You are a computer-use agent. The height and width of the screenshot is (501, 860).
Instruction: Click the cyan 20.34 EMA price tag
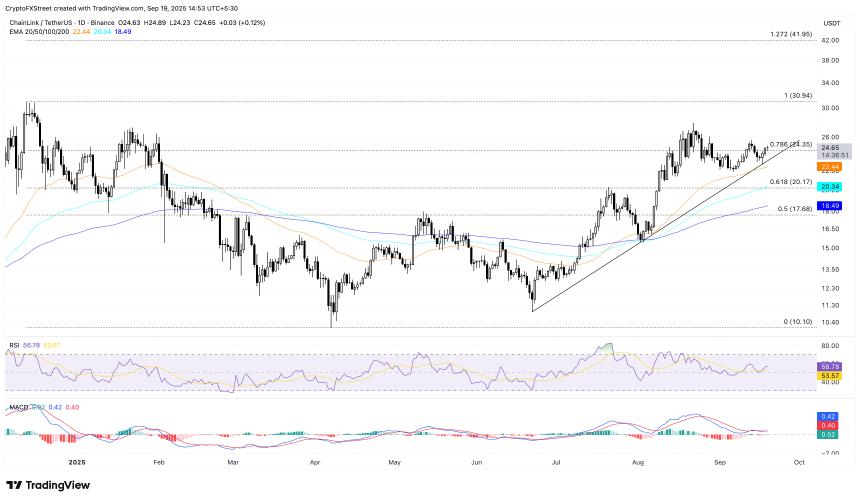[829, 187]
